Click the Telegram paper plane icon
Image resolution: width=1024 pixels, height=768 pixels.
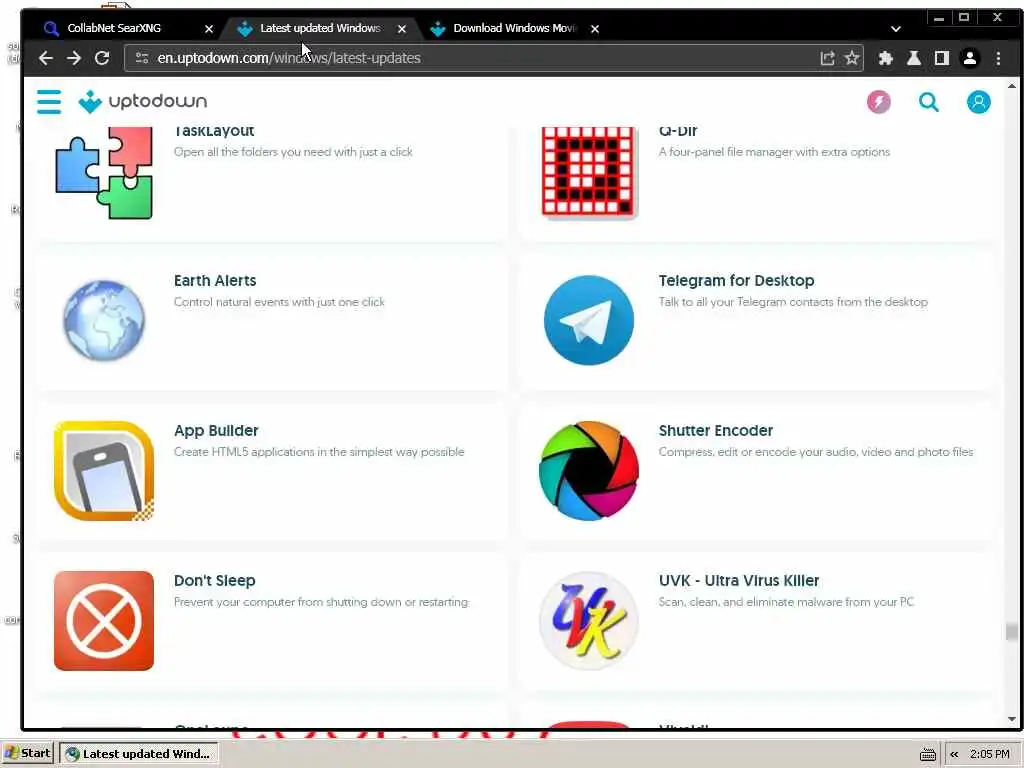coord(589,320)
